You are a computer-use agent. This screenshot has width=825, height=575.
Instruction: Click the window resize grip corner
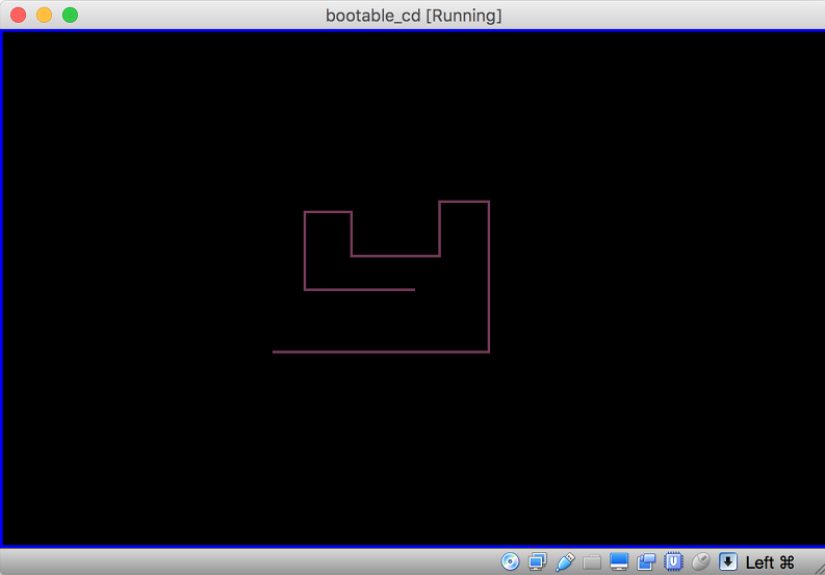(819, 569)
